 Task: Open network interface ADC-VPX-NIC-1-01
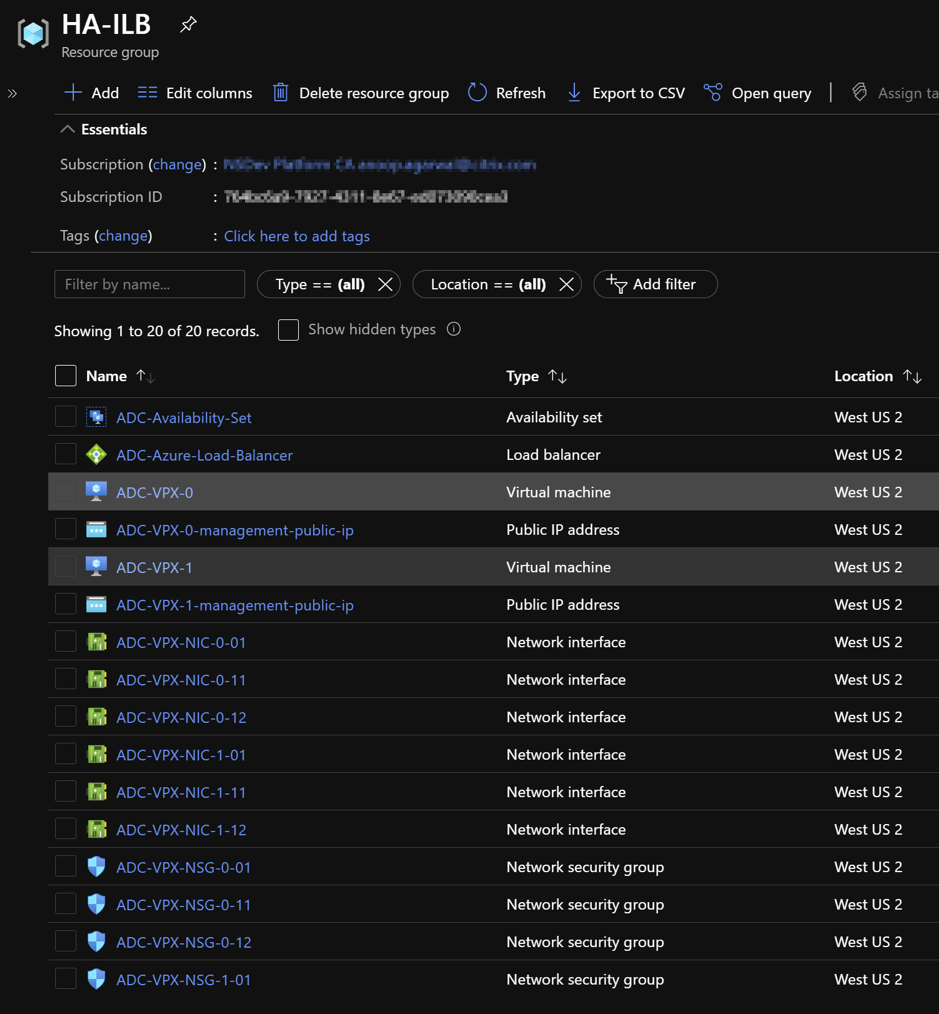(x=181, y=755)
